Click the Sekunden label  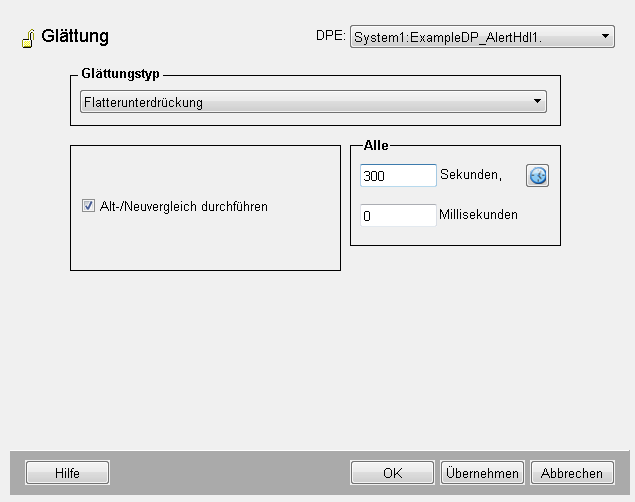(471, 175)
